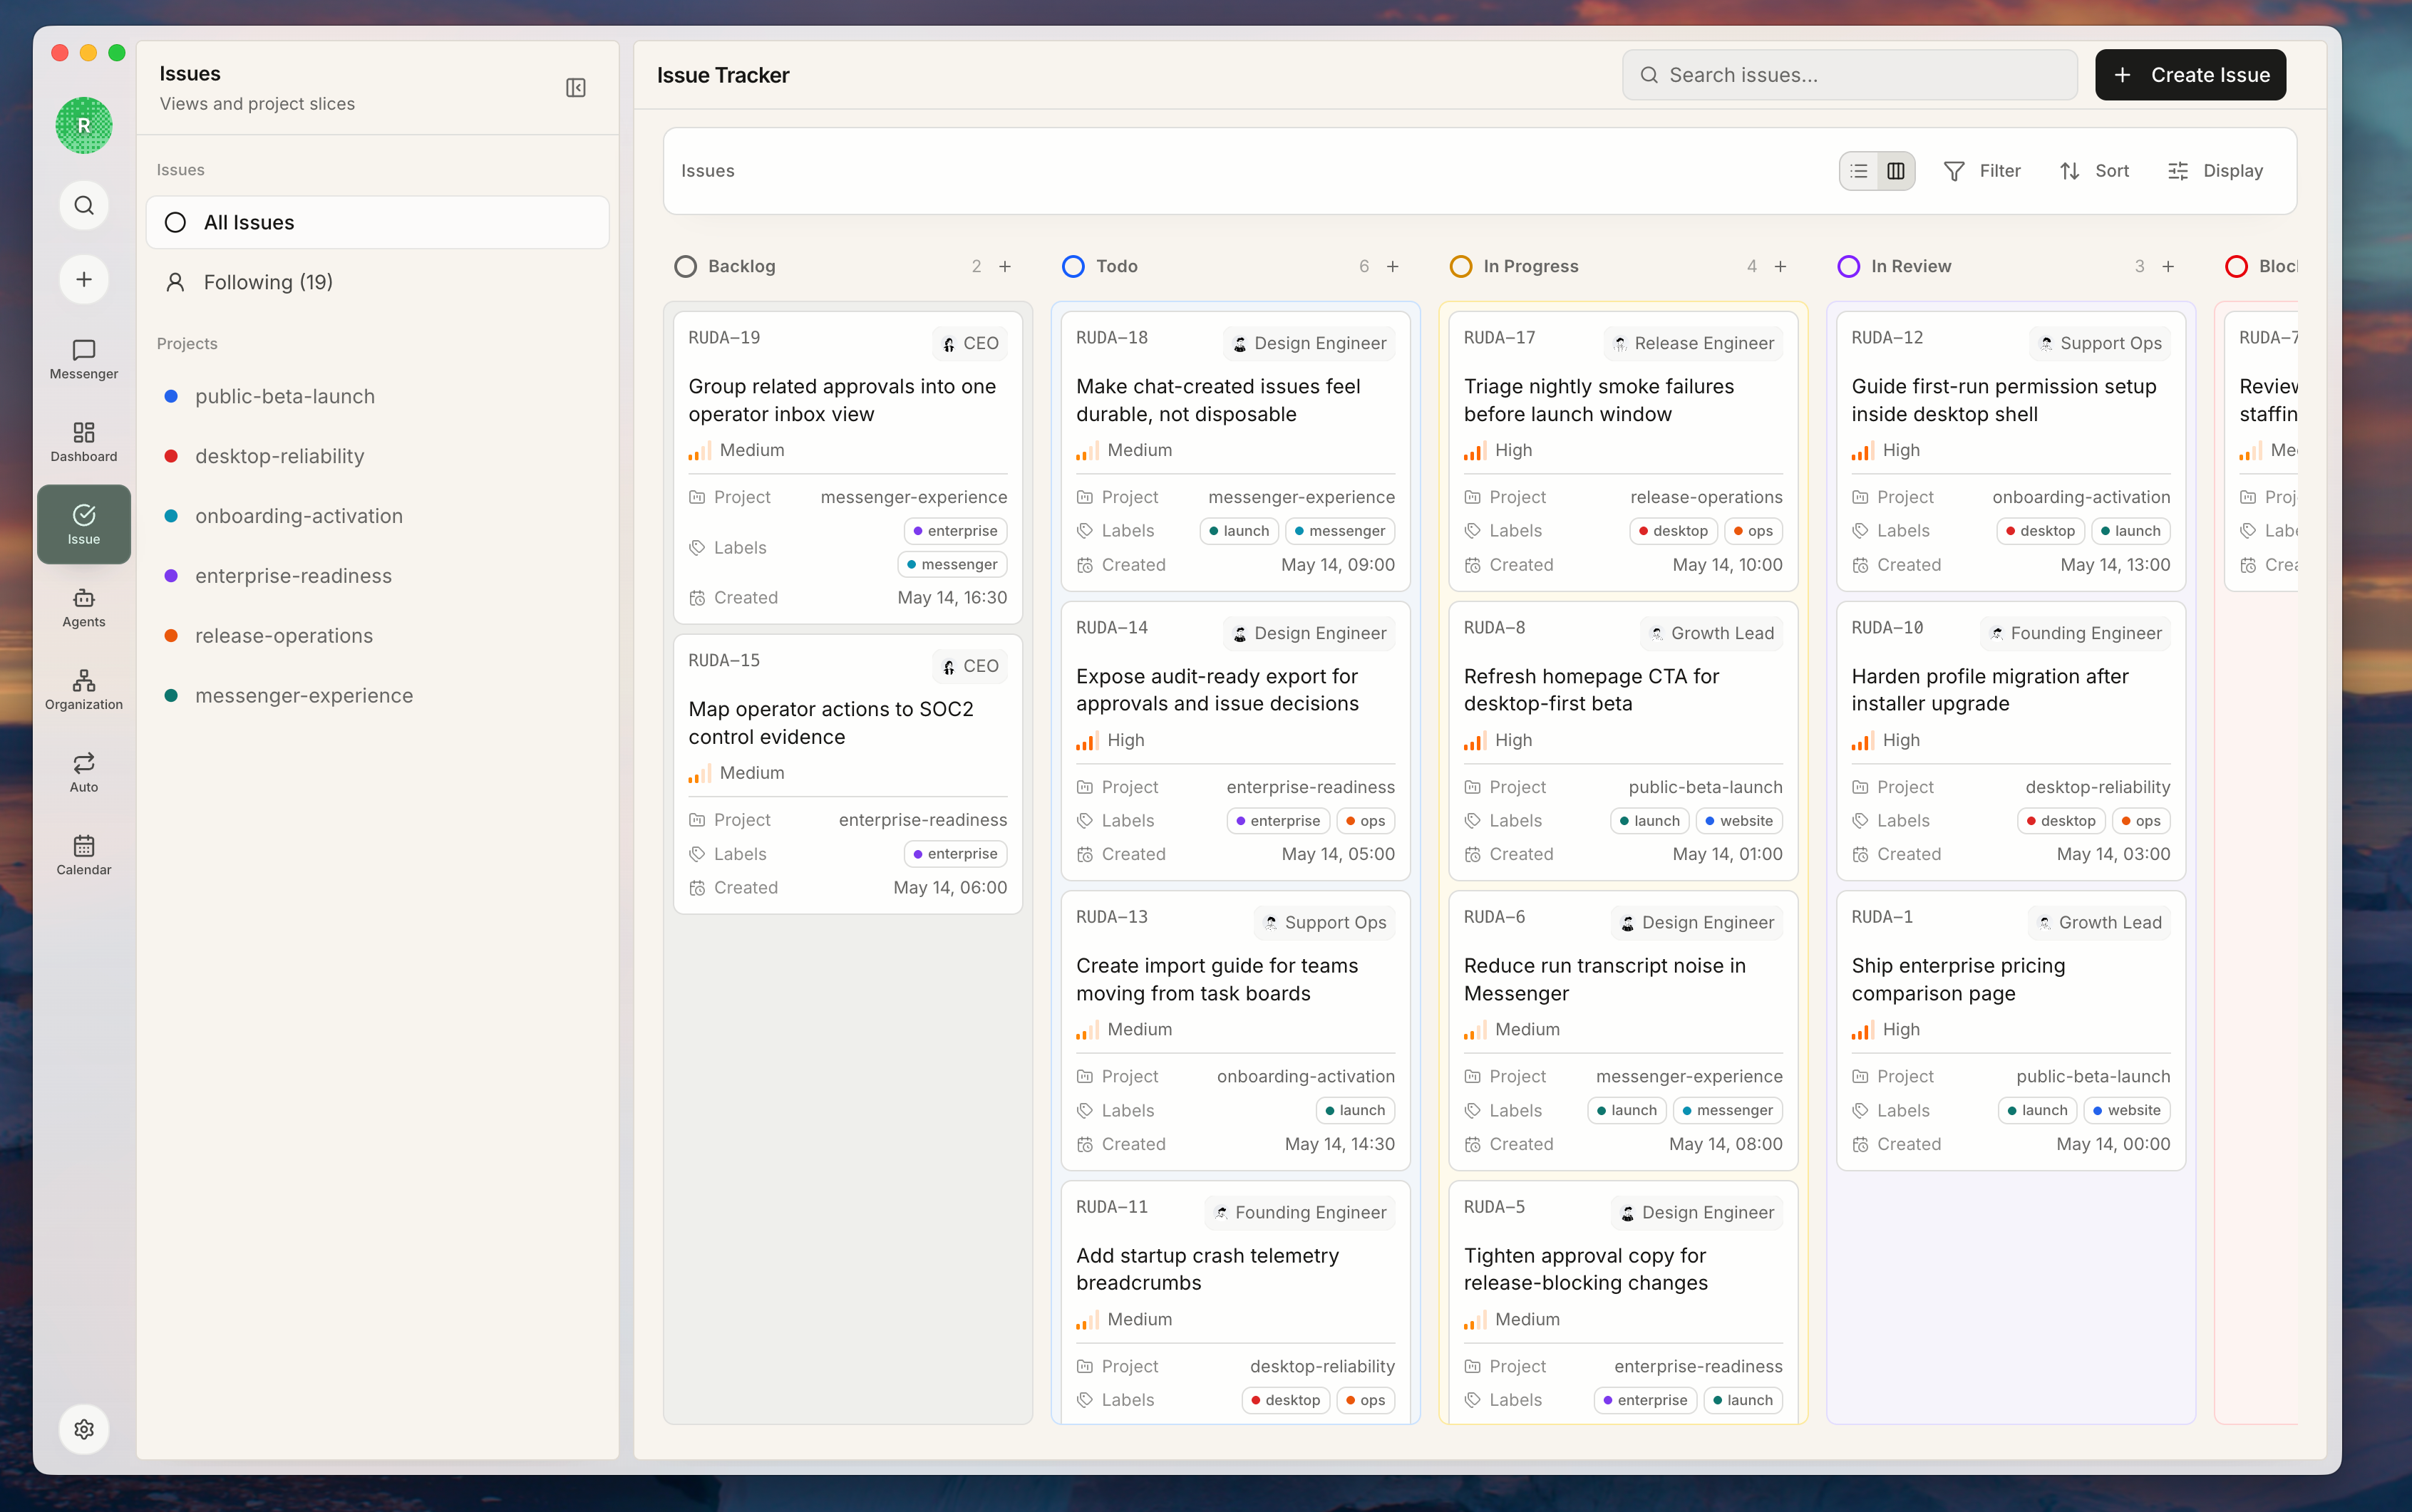Click the In Progress status circle icon
The height and width of the screenshot is (1512, 2412).
click(x=1461, y=266)
